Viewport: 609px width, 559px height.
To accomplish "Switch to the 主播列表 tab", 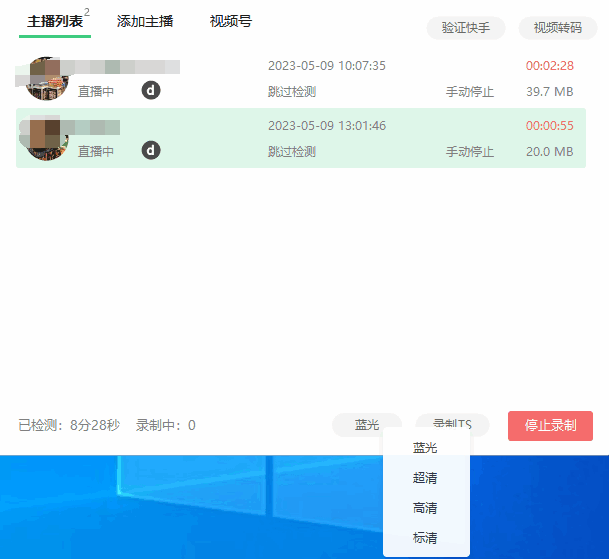I will 55,22.
